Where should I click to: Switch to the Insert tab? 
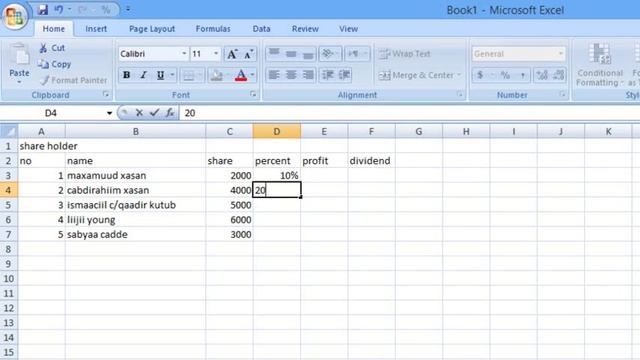pyautogui.click(x=96, y=29)
